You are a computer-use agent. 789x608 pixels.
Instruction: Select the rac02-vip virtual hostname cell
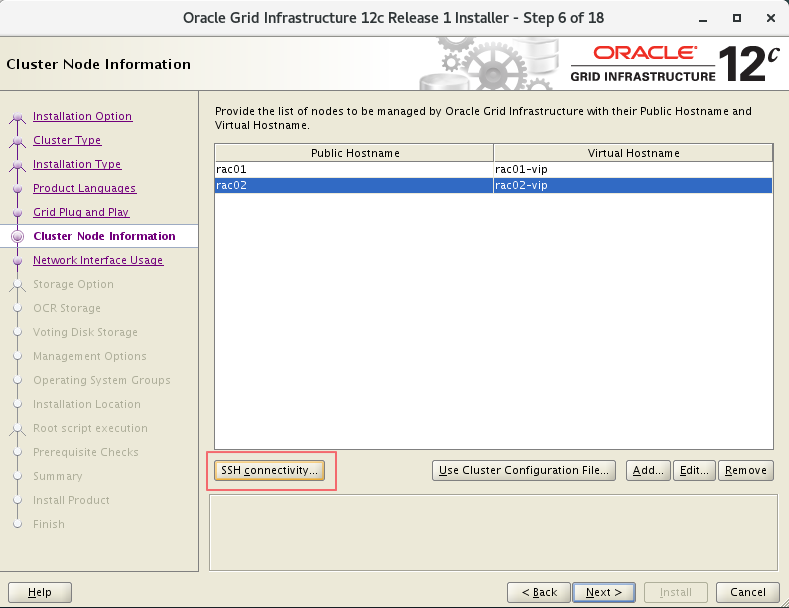point(632,185)
